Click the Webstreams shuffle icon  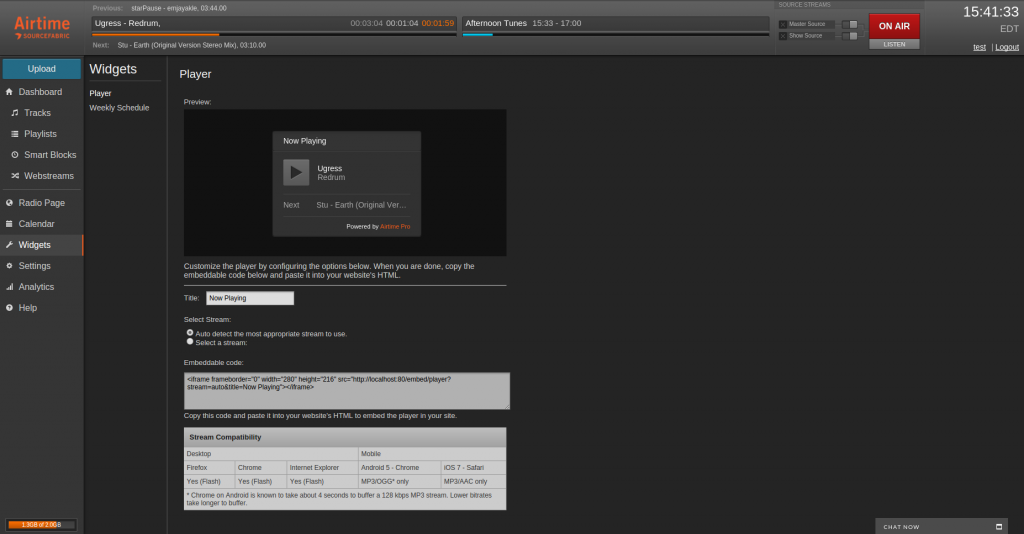pos(14,176)
